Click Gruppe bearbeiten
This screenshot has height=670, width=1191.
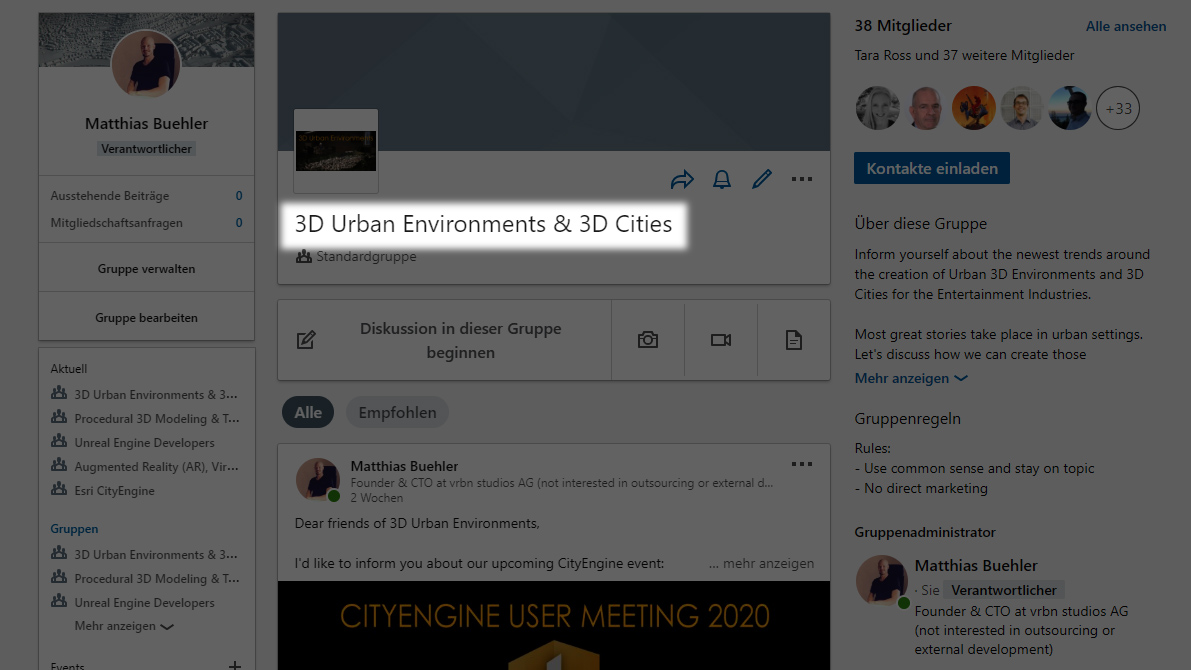tap(147, 318)
